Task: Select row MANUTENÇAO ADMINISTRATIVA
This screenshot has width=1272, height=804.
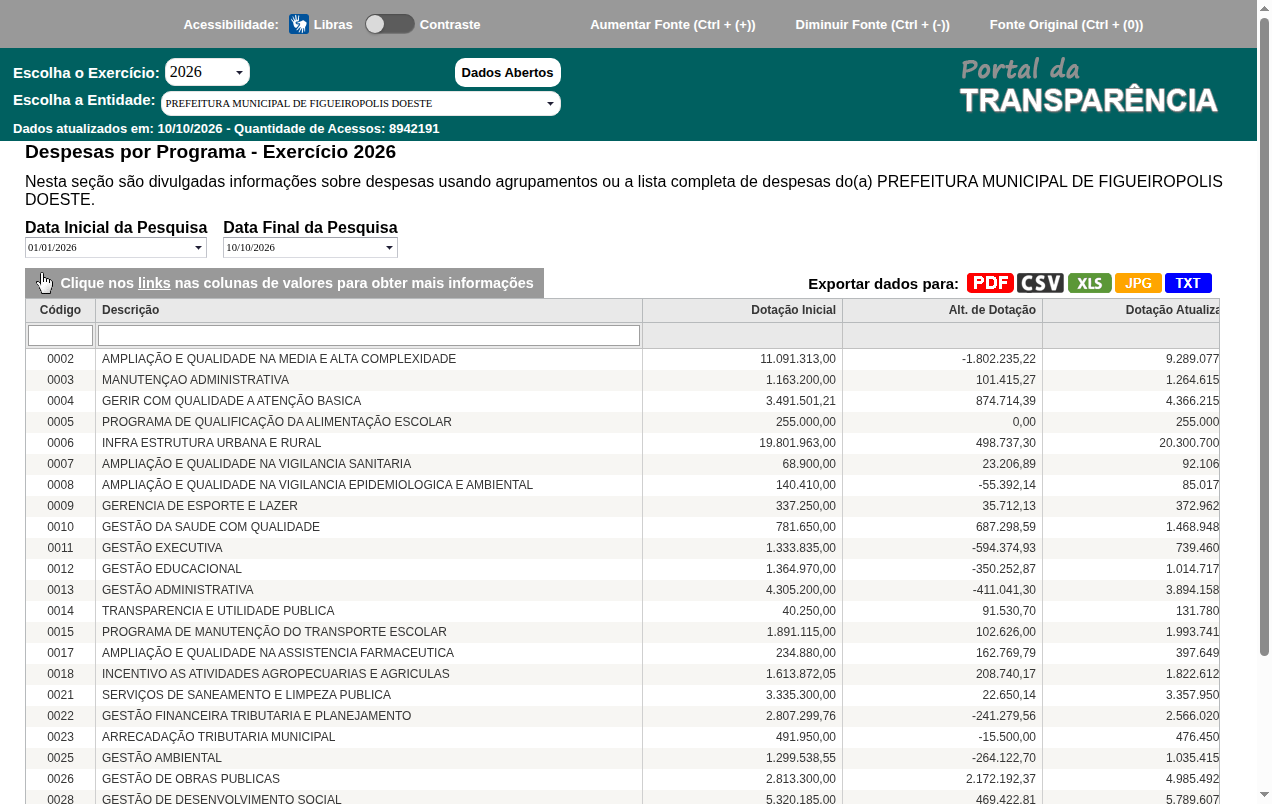Action: click(622, 380)
